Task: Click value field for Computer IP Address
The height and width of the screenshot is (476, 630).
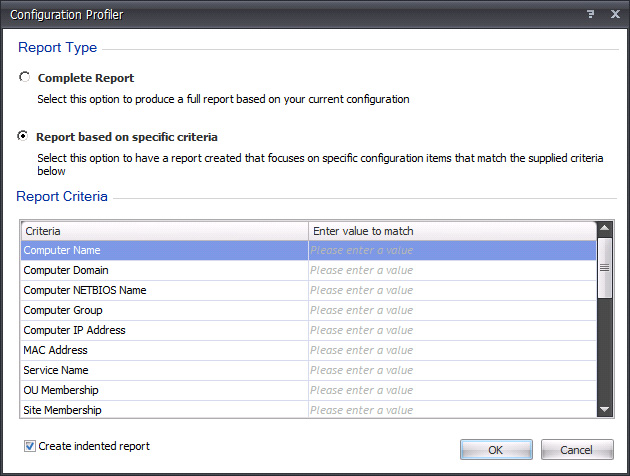Action: (x=451, y=331)
